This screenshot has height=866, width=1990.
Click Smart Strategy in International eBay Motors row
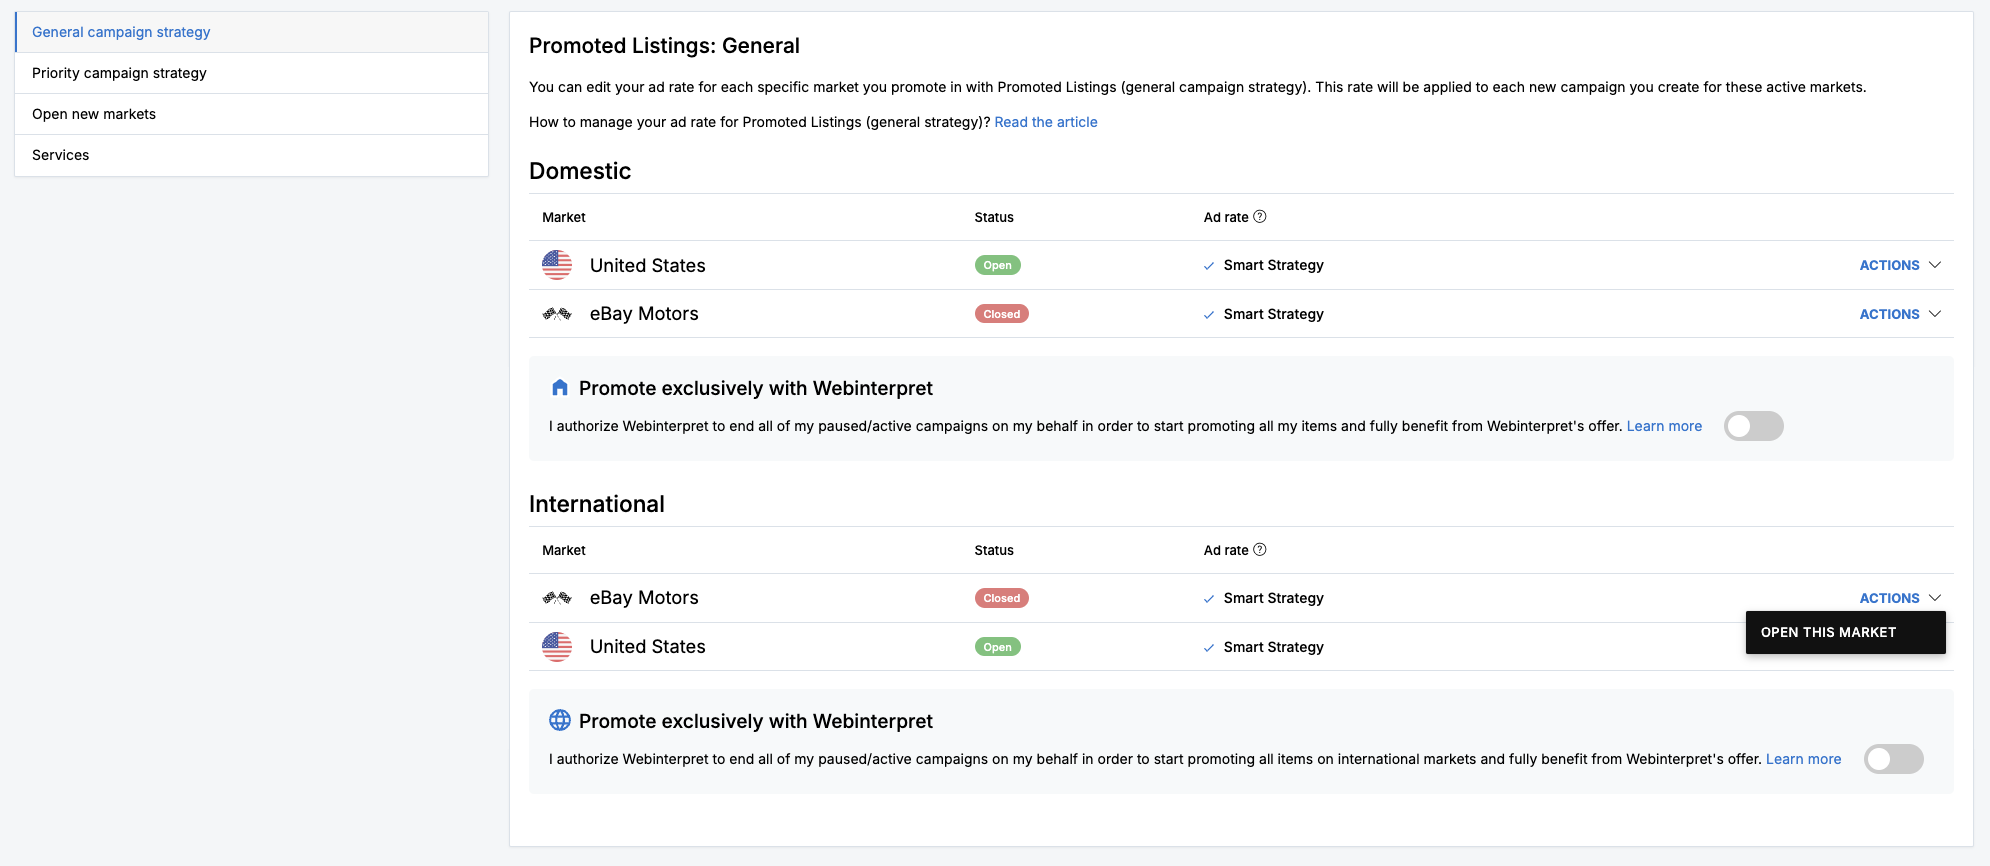[x=1274, y=598]
